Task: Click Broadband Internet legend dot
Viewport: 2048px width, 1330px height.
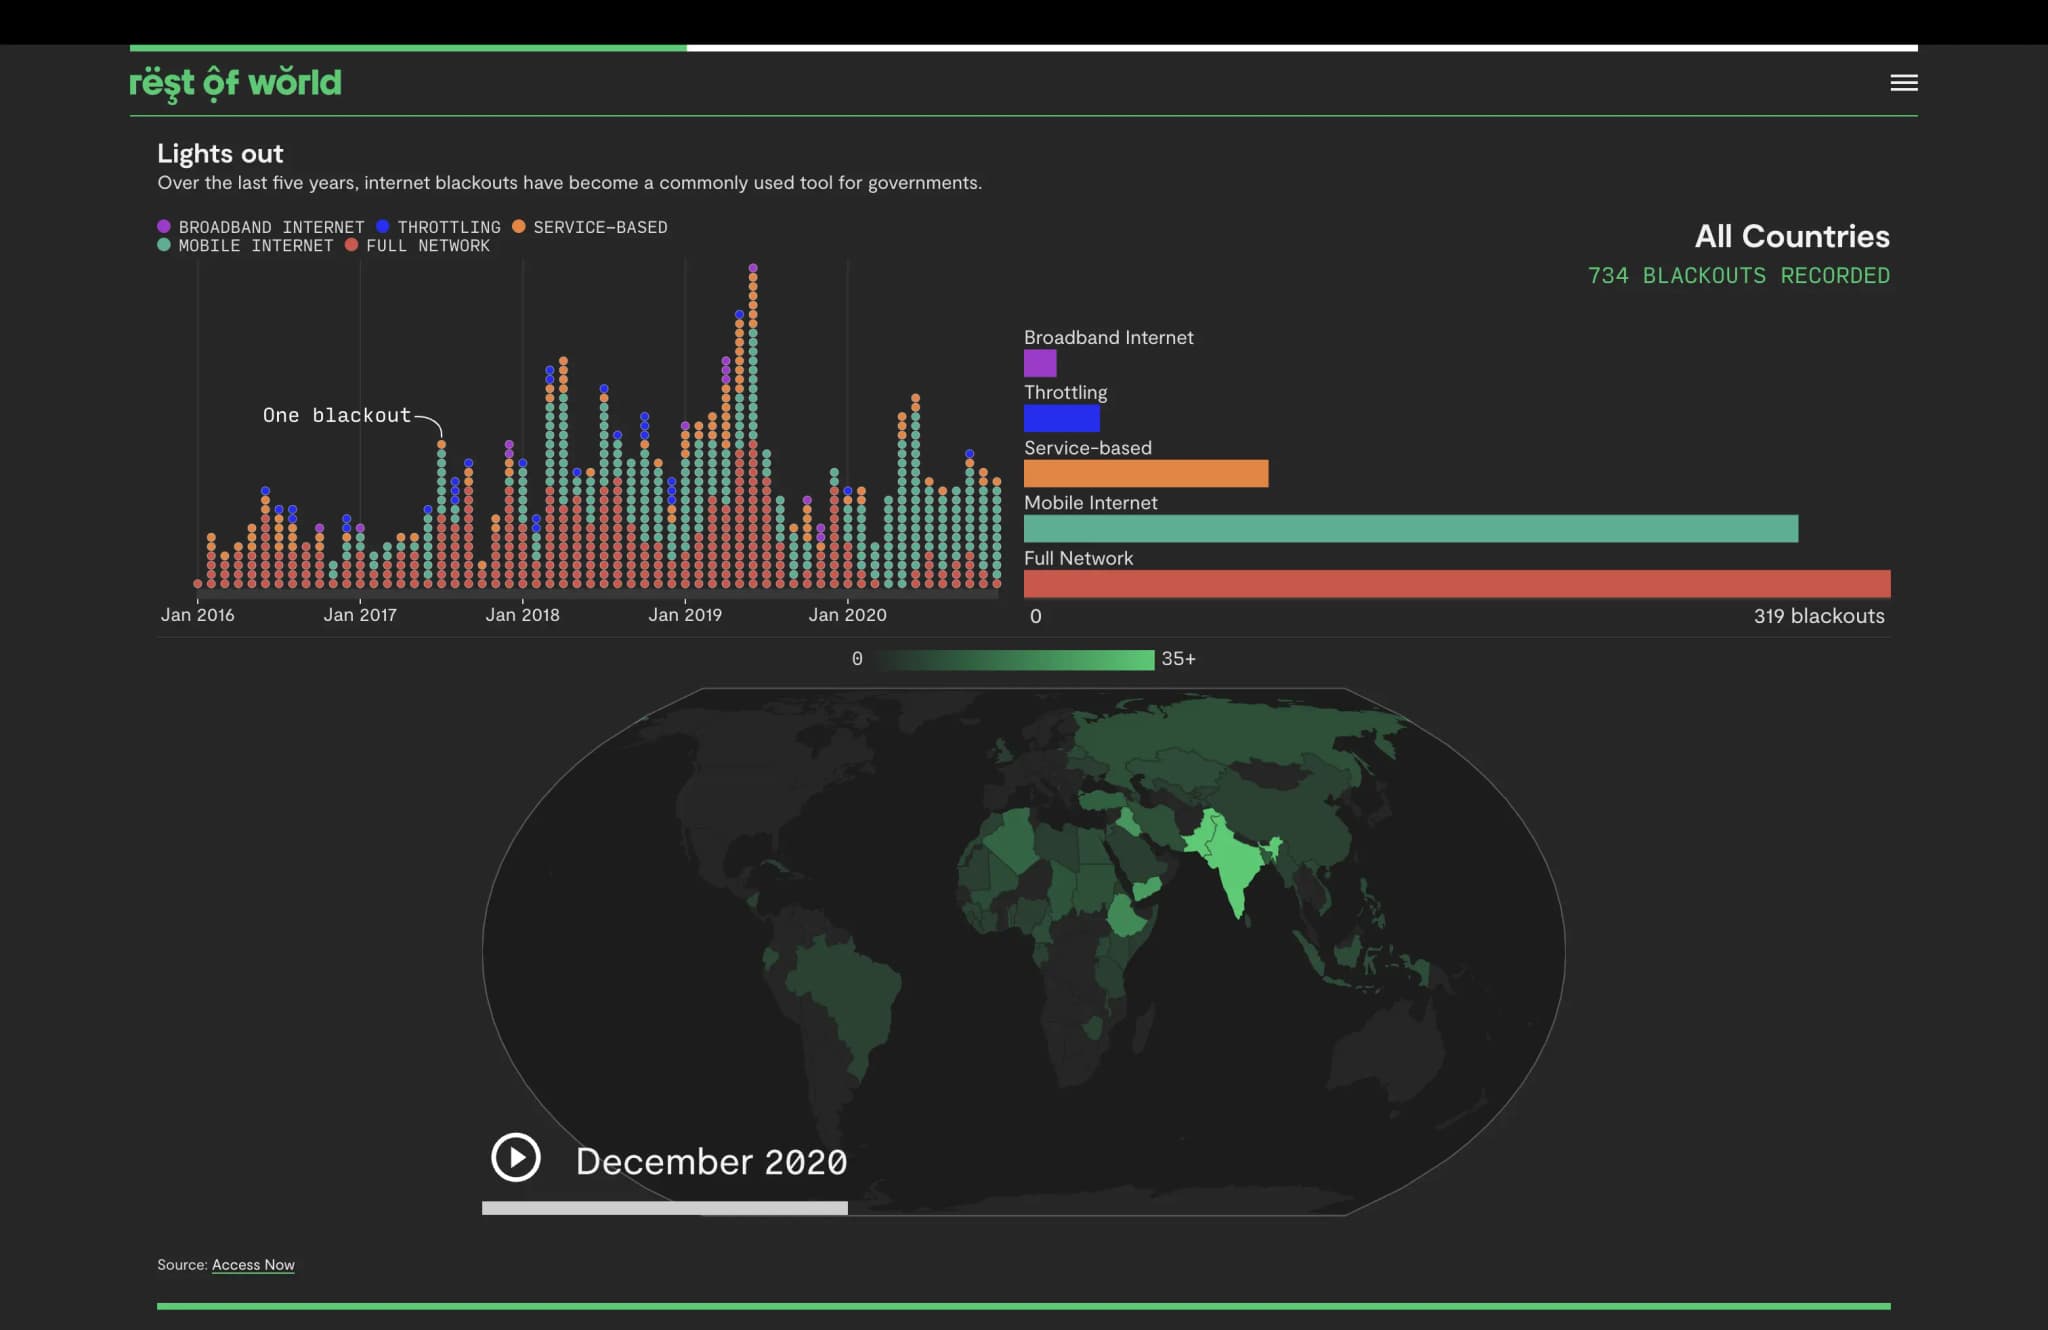Action: [x=164, y=227]
